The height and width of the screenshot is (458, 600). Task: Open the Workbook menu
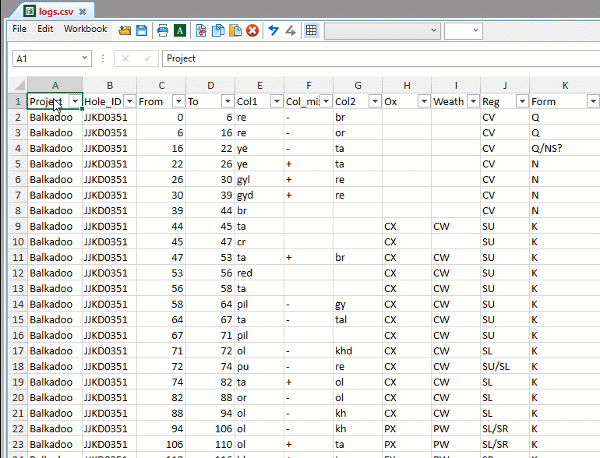[85, 30]
